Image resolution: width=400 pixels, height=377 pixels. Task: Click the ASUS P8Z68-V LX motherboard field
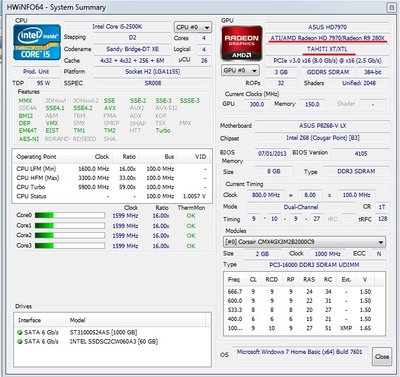(322, 126)
